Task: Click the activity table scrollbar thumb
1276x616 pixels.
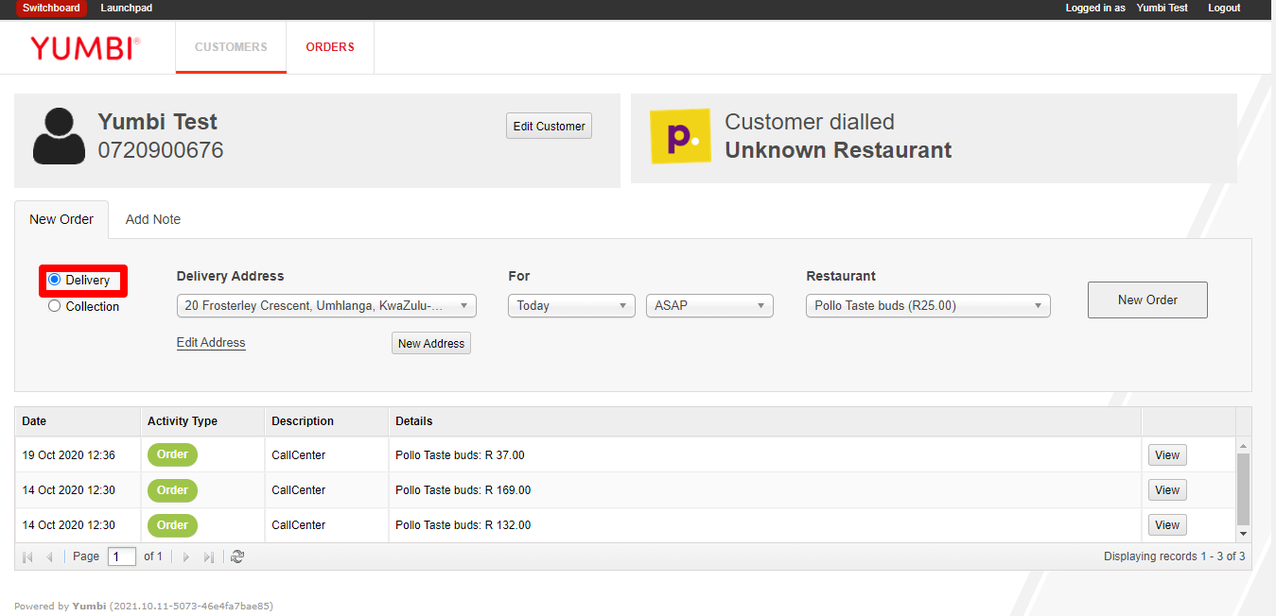Action: click(1243, 488)
